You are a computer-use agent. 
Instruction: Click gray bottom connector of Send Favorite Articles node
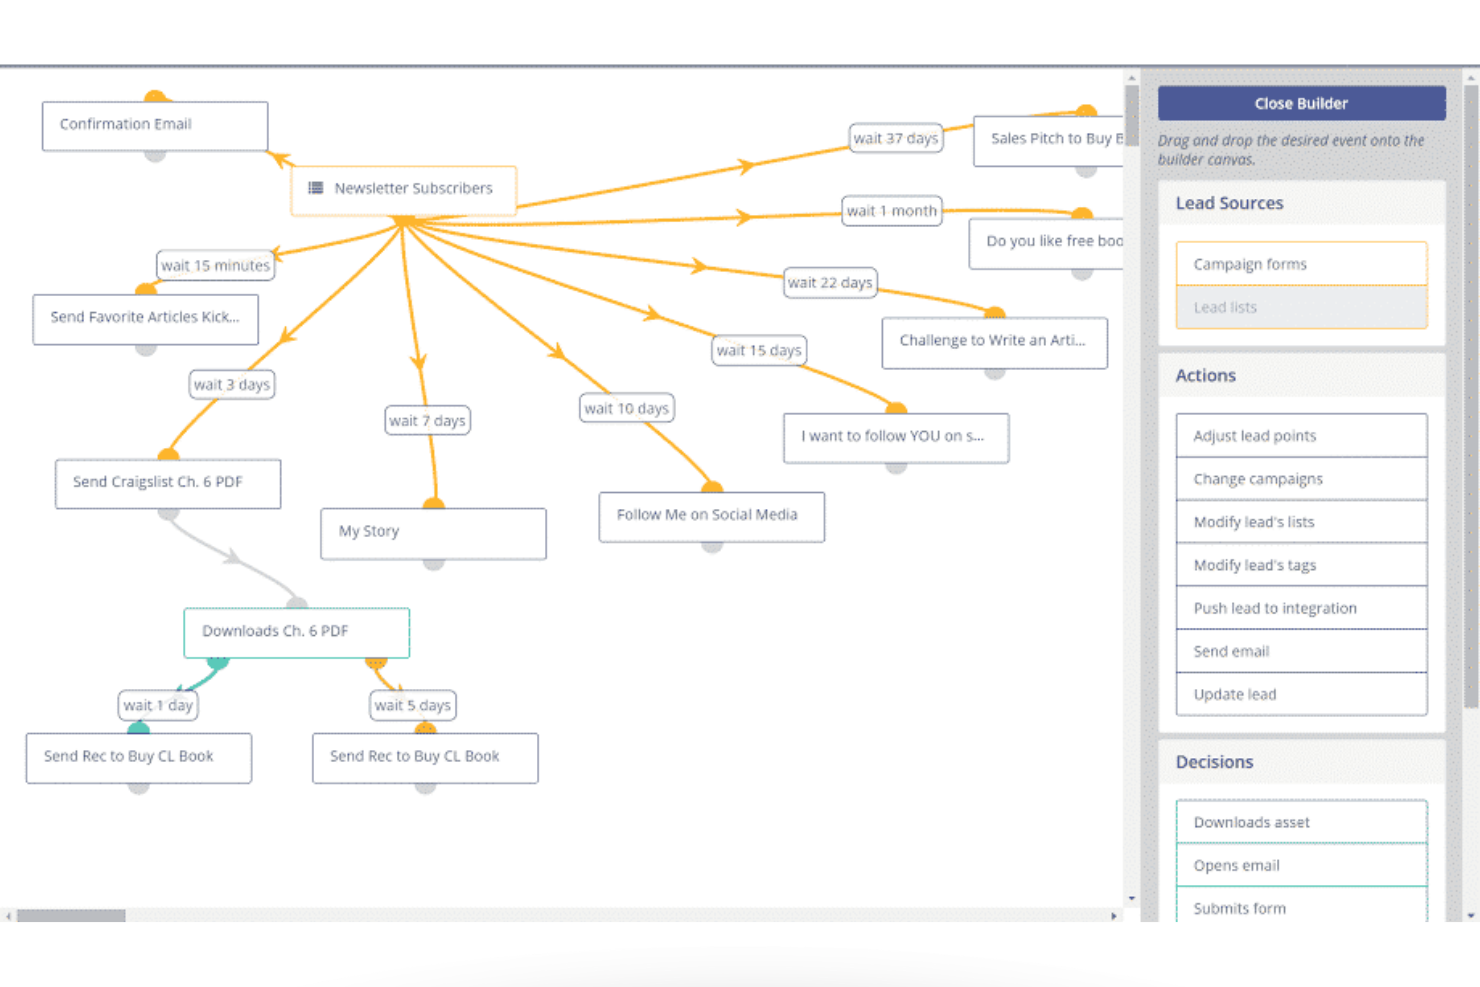(x=146, y=349)
